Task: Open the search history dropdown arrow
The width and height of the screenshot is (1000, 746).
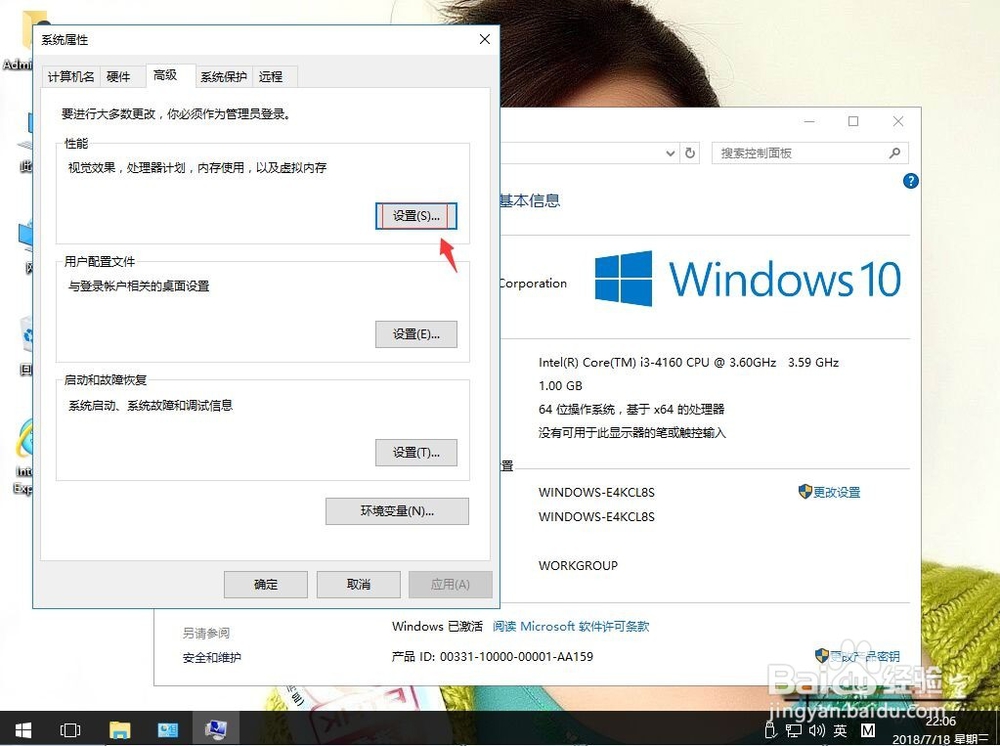Action: (671, 153)
